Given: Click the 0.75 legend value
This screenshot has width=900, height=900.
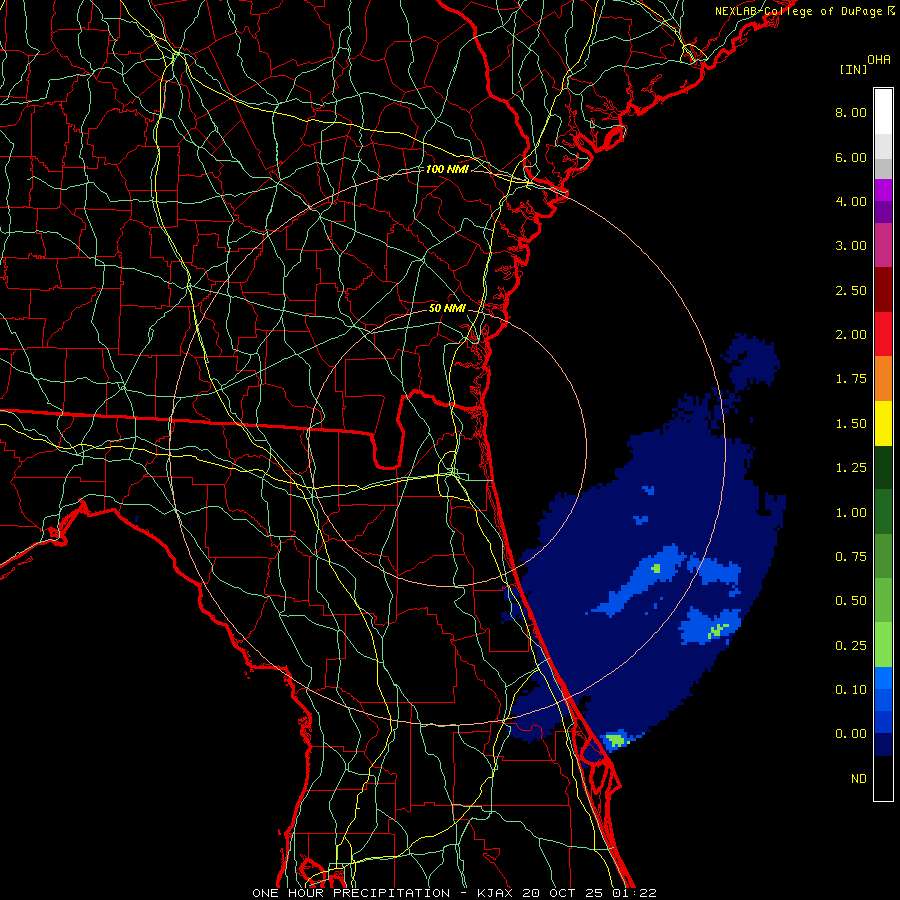Looking at the screenshot, I should [x=851, y=557].
